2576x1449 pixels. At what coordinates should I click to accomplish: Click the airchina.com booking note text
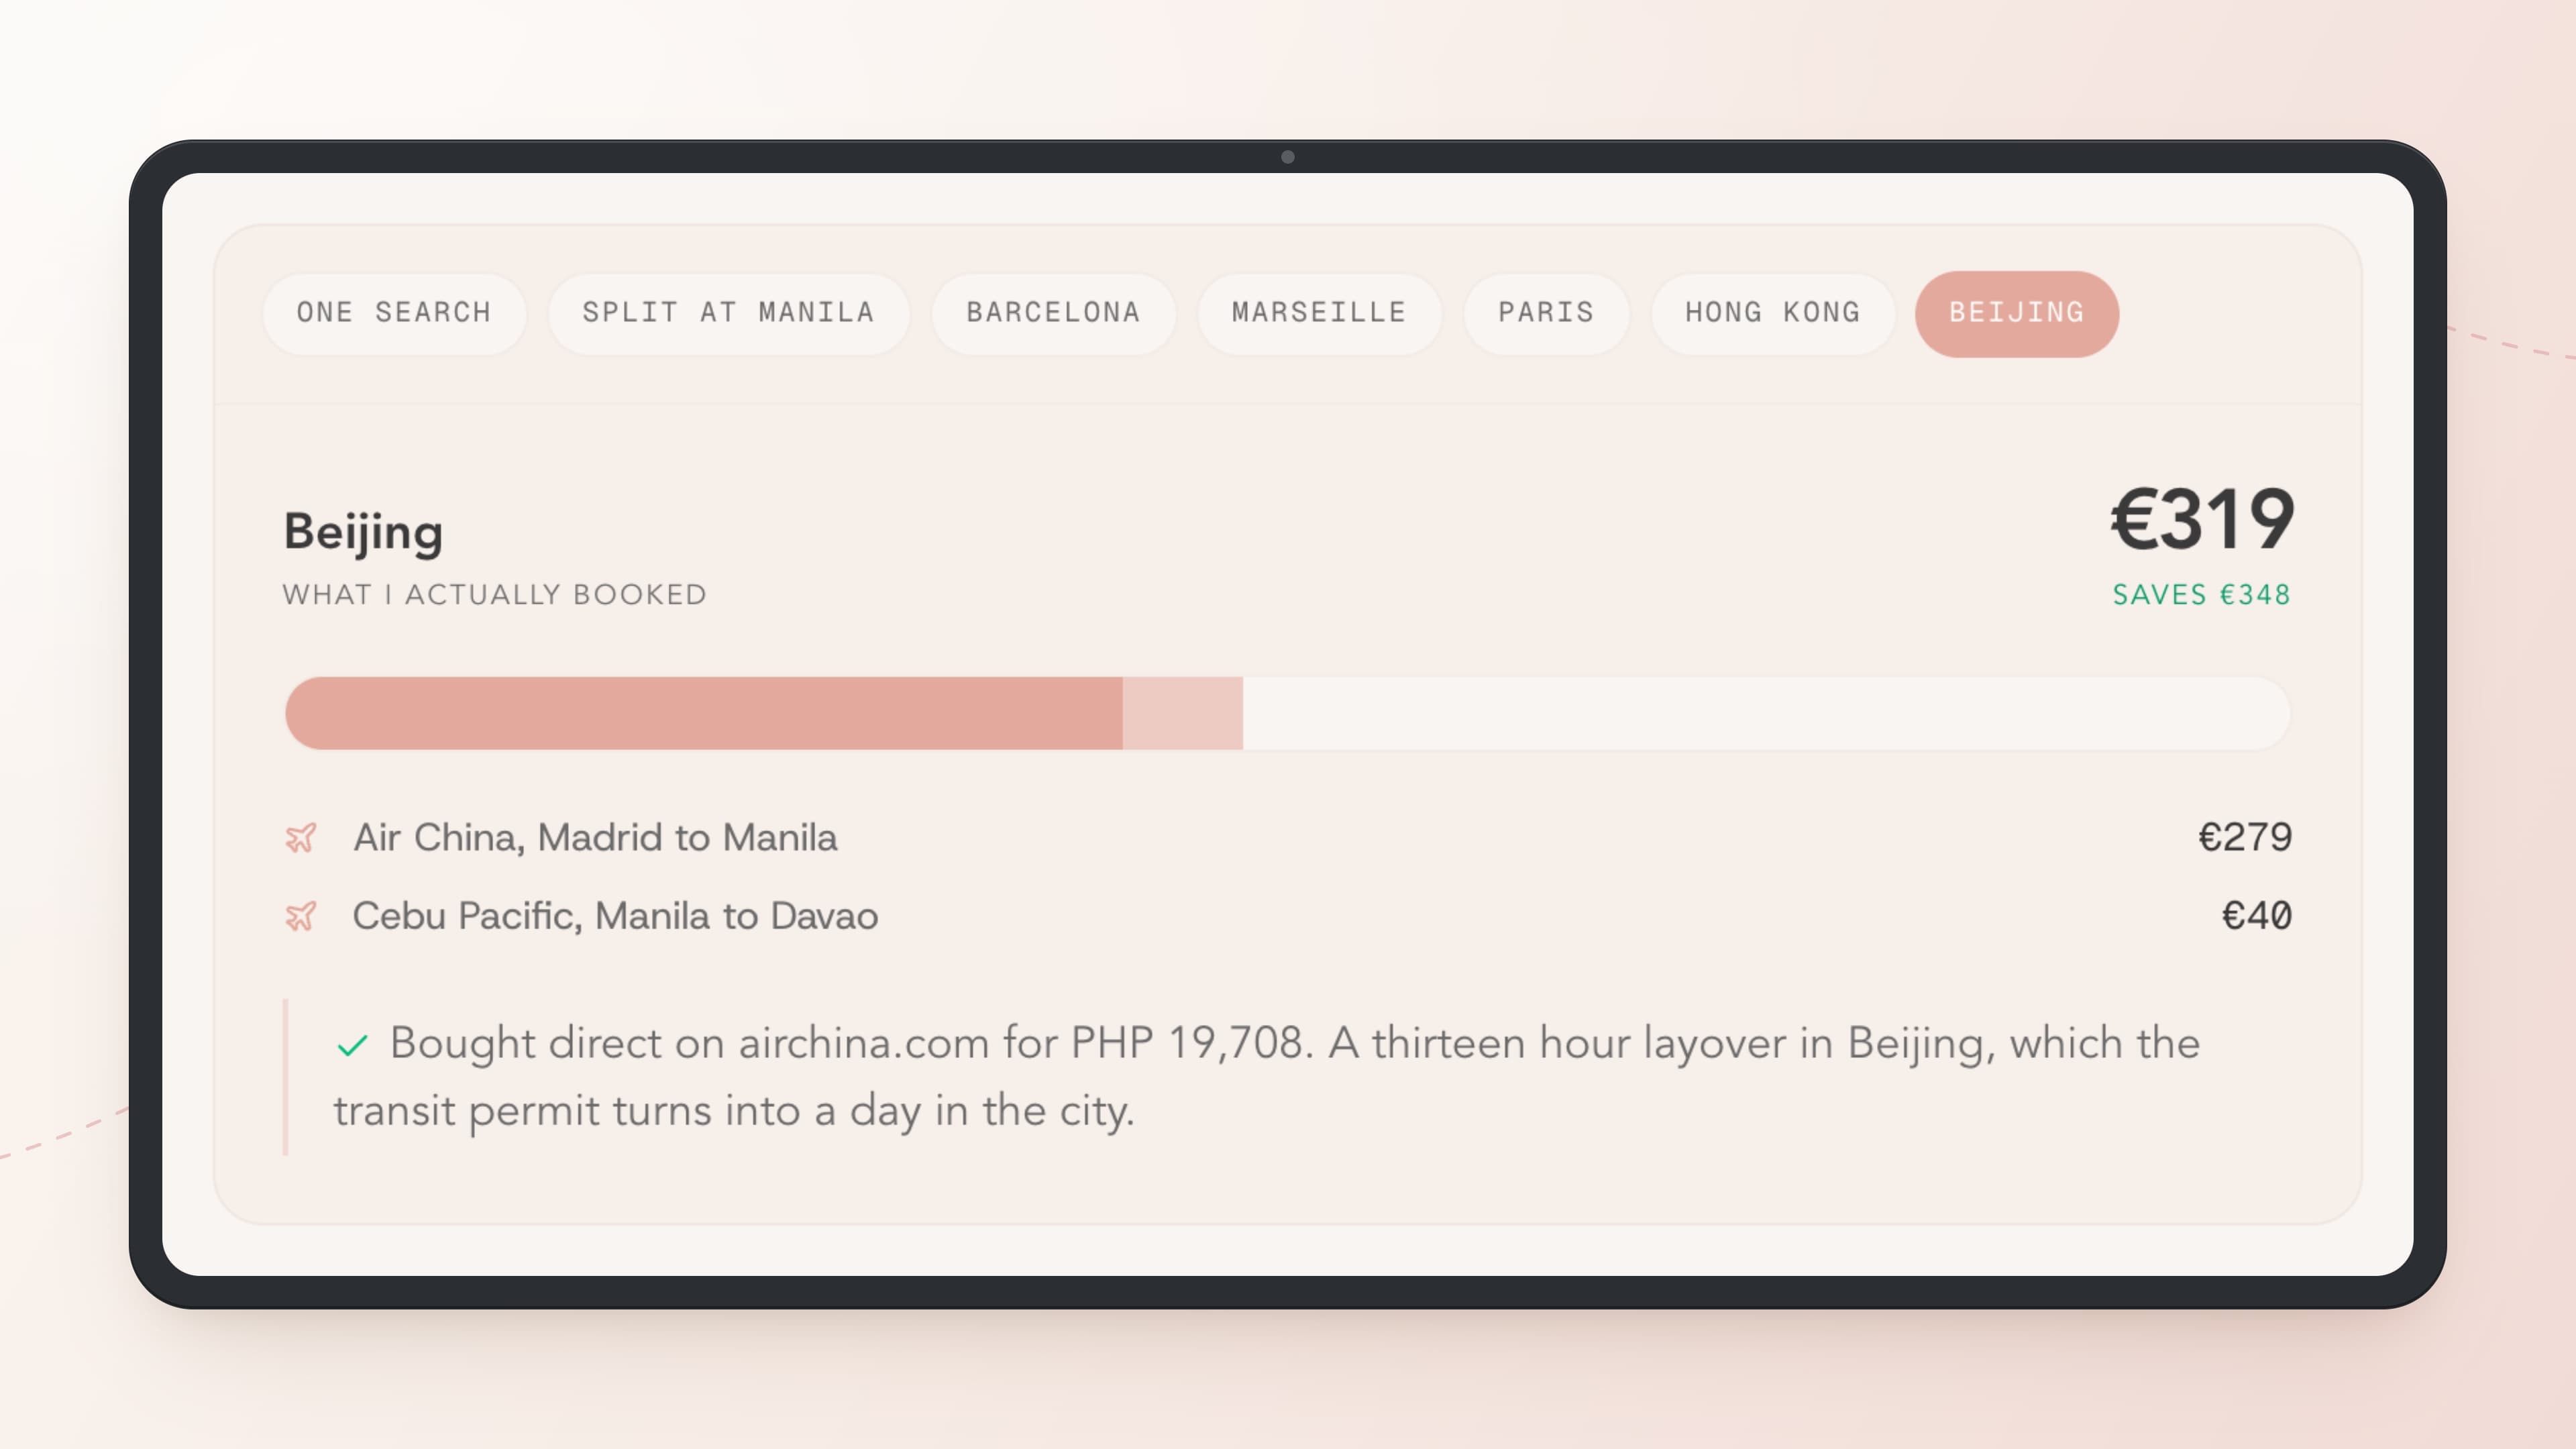[1267, 1077]
